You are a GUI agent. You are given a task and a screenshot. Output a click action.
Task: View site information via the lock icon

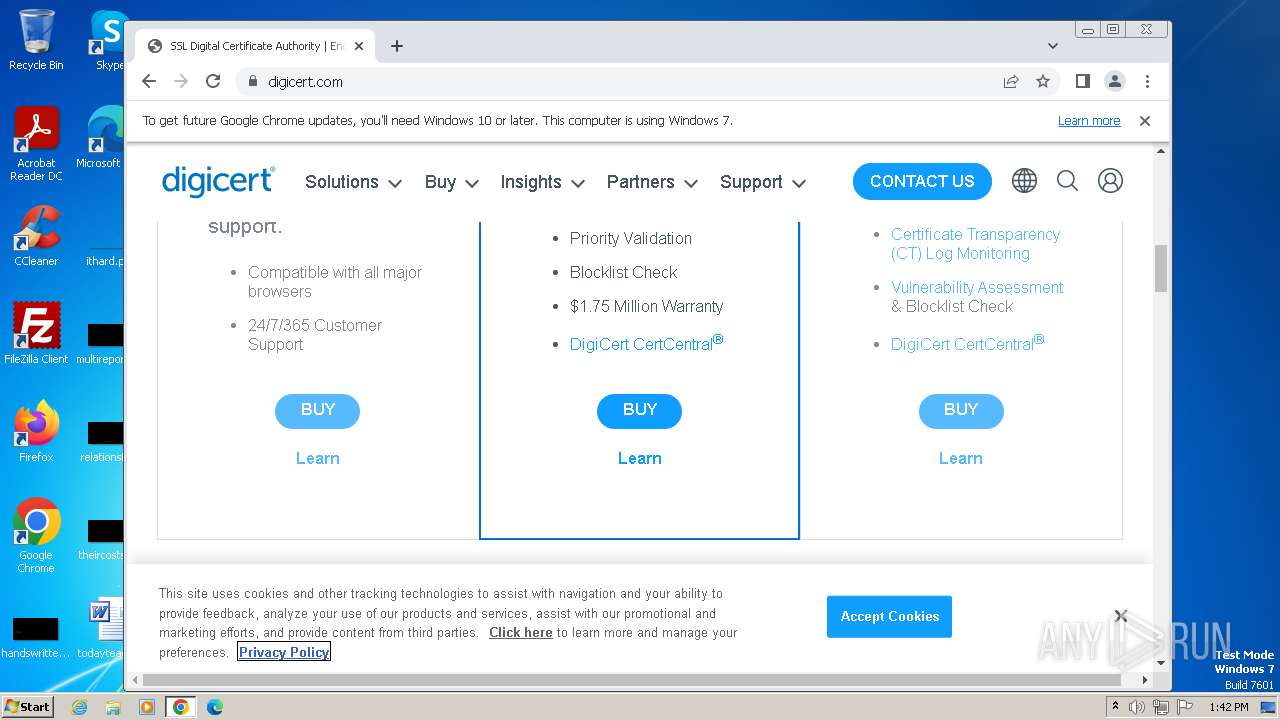tap(252, 81)
